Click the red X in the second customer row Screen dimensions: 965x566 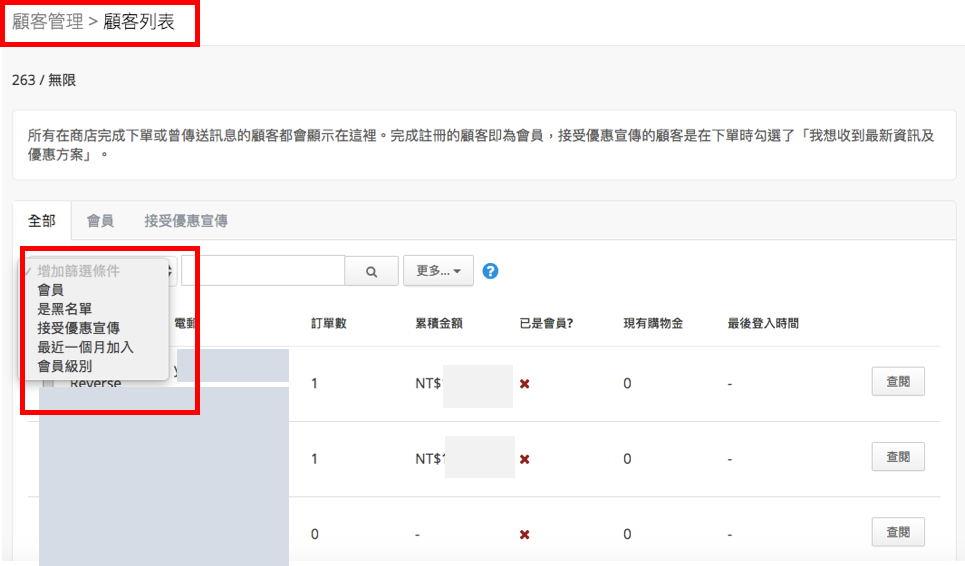524,459
